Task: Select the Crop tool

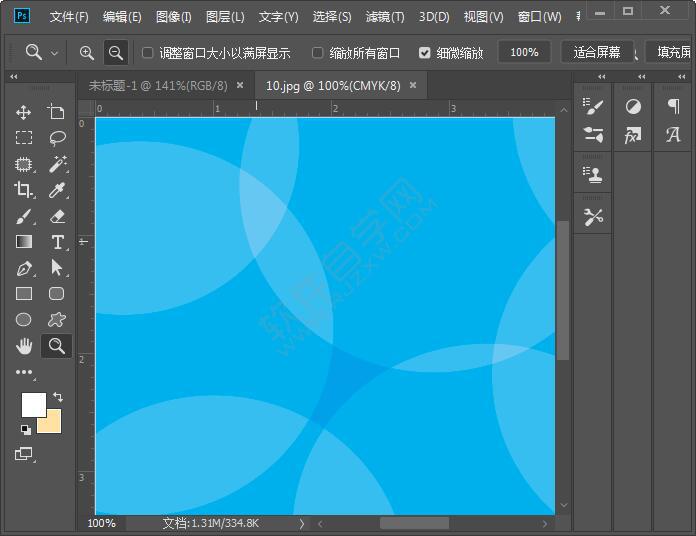Action: (x=24, y=190)
